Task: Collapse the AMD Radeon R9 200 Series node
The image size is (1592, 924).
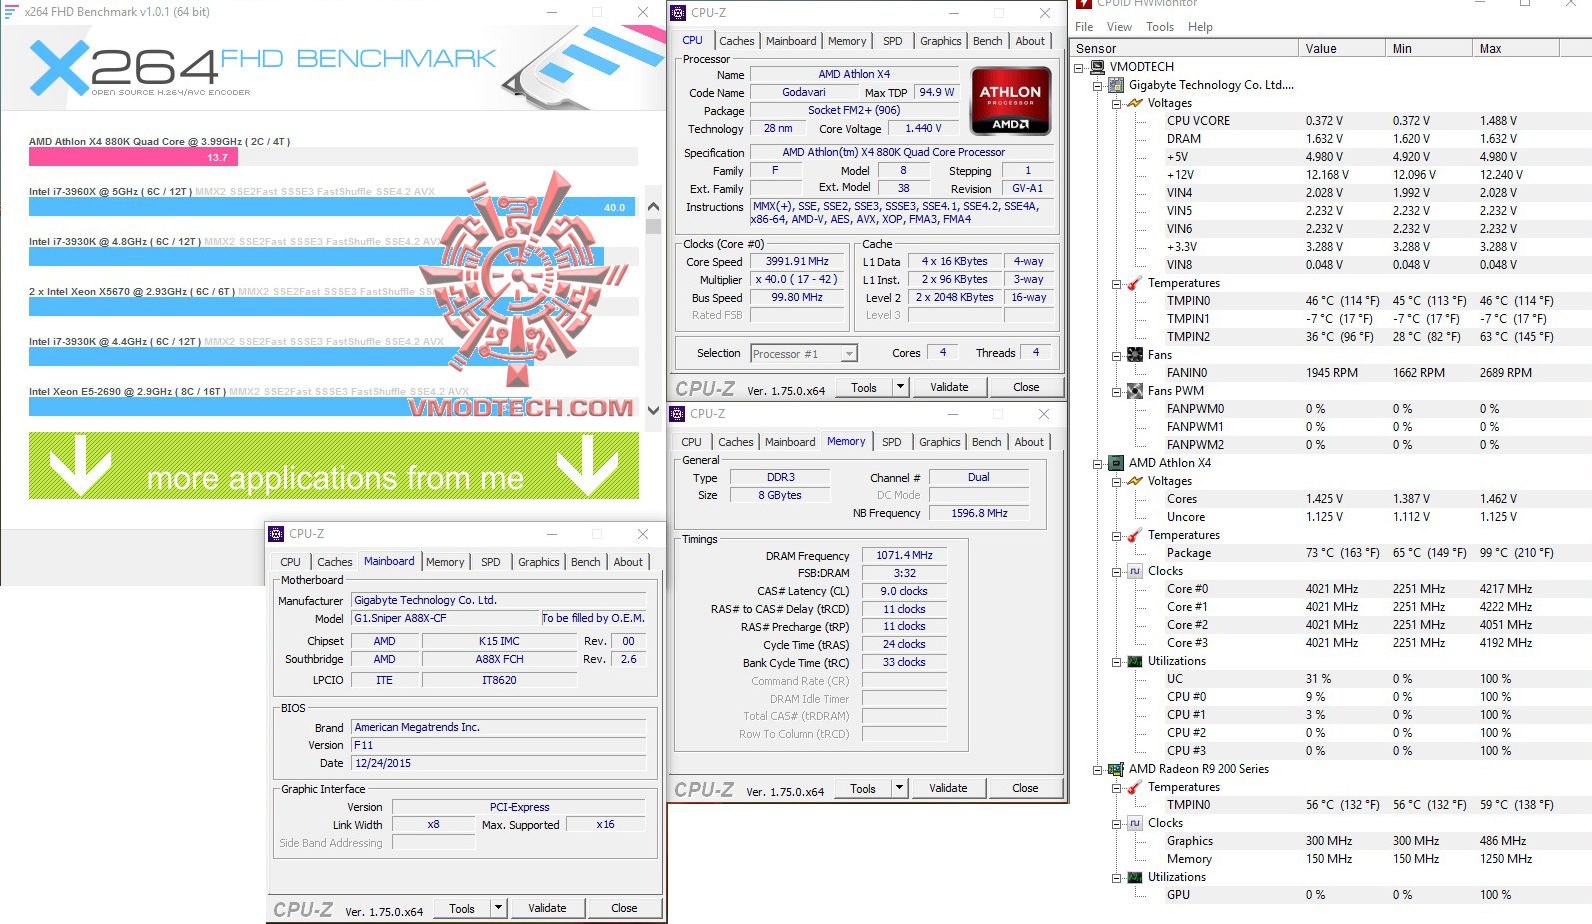Action: coord(1098,769)
